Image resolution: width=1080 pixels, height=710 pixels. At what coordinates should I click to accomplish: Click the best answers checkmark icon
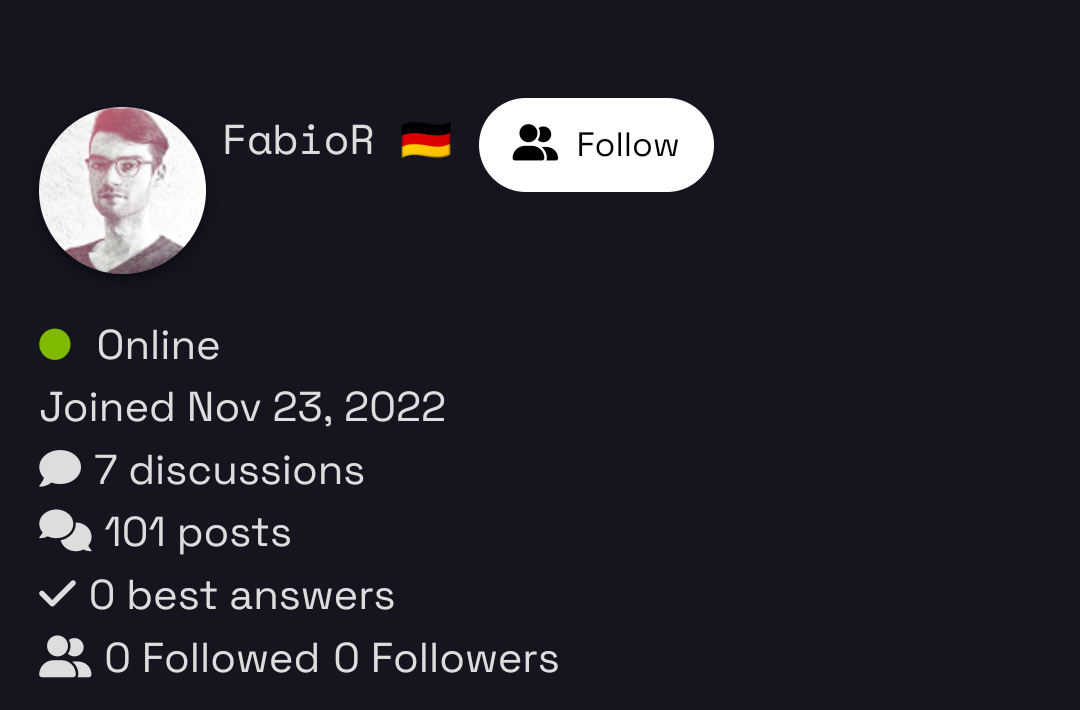pos(57,595)
